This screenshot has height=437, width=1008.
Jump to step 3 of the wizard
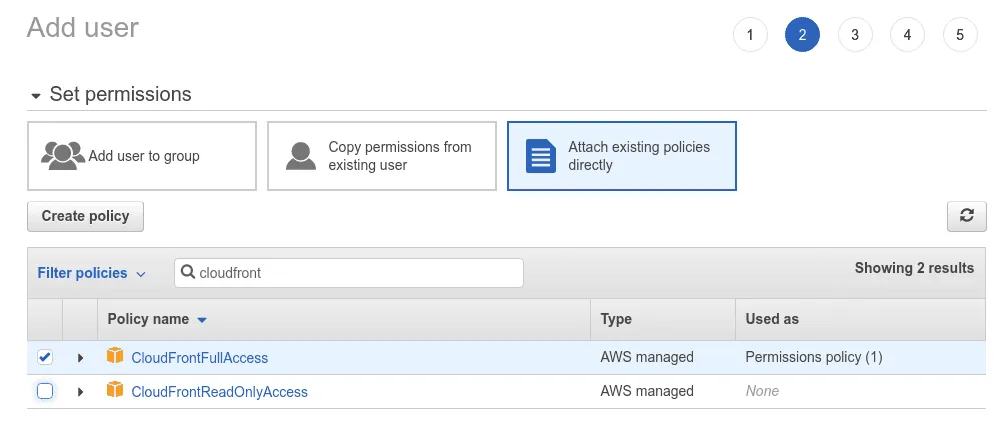[x=855, y=35]
